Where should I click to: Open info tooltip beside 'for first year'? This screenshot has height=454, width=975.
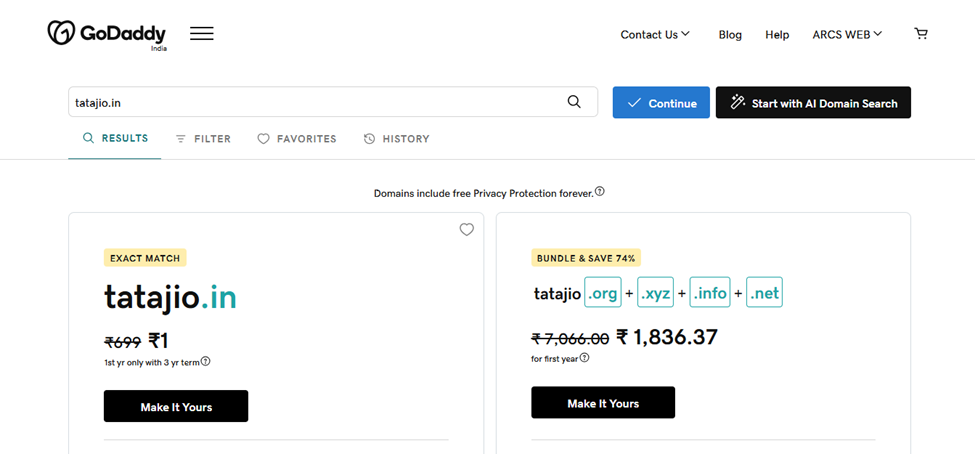pos(585,358)
